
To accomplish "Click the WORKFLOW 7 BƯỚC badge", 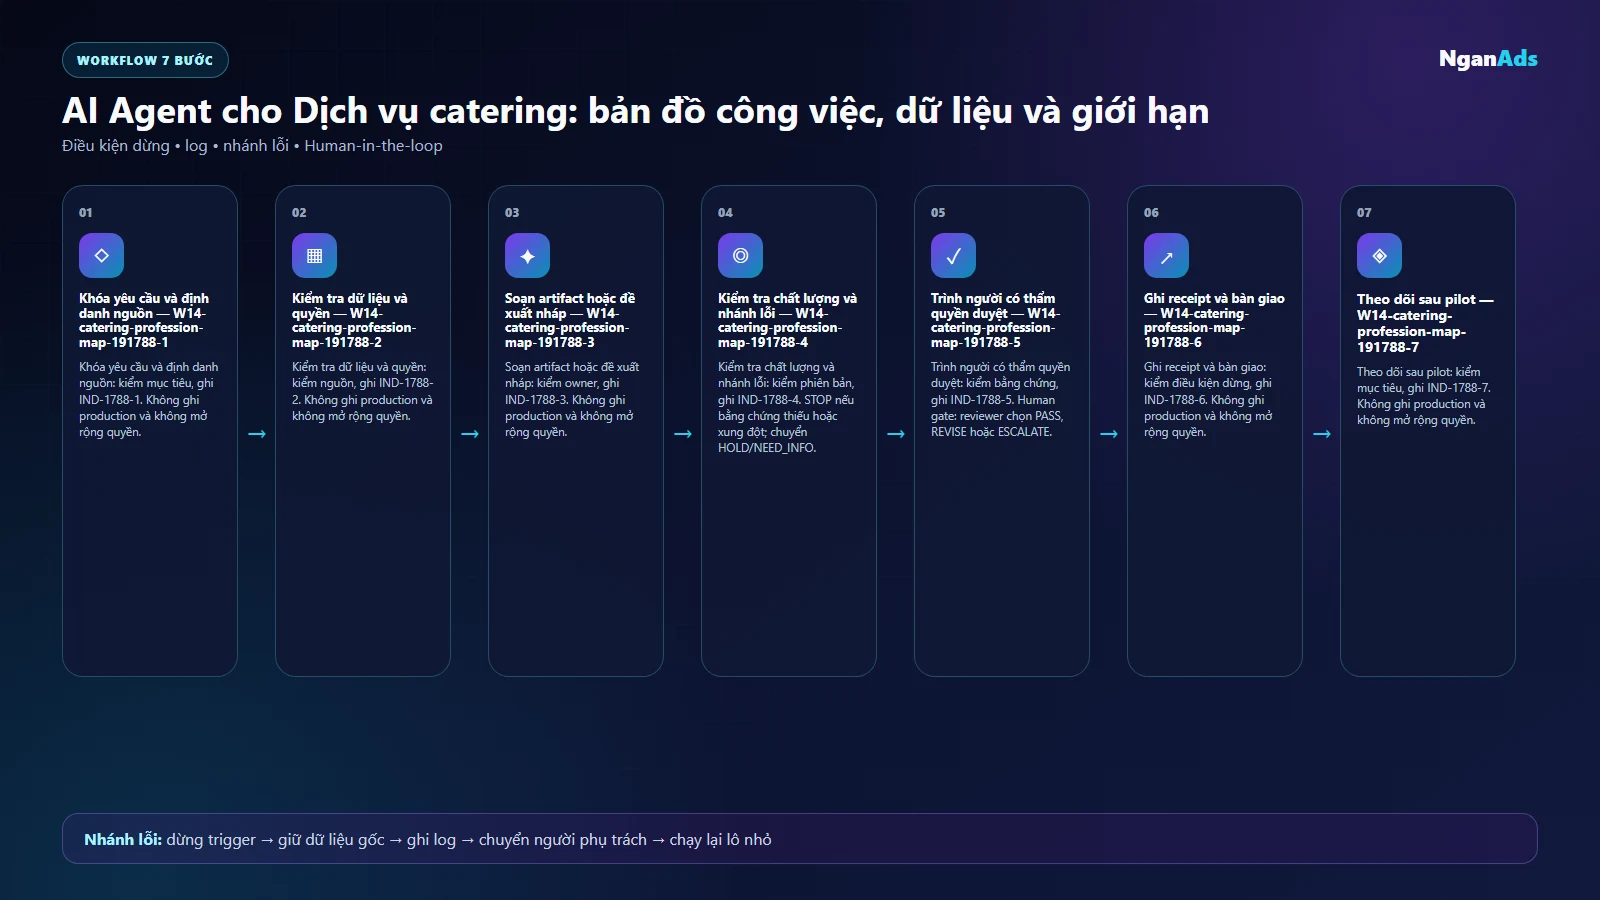I will click(145, 60).
